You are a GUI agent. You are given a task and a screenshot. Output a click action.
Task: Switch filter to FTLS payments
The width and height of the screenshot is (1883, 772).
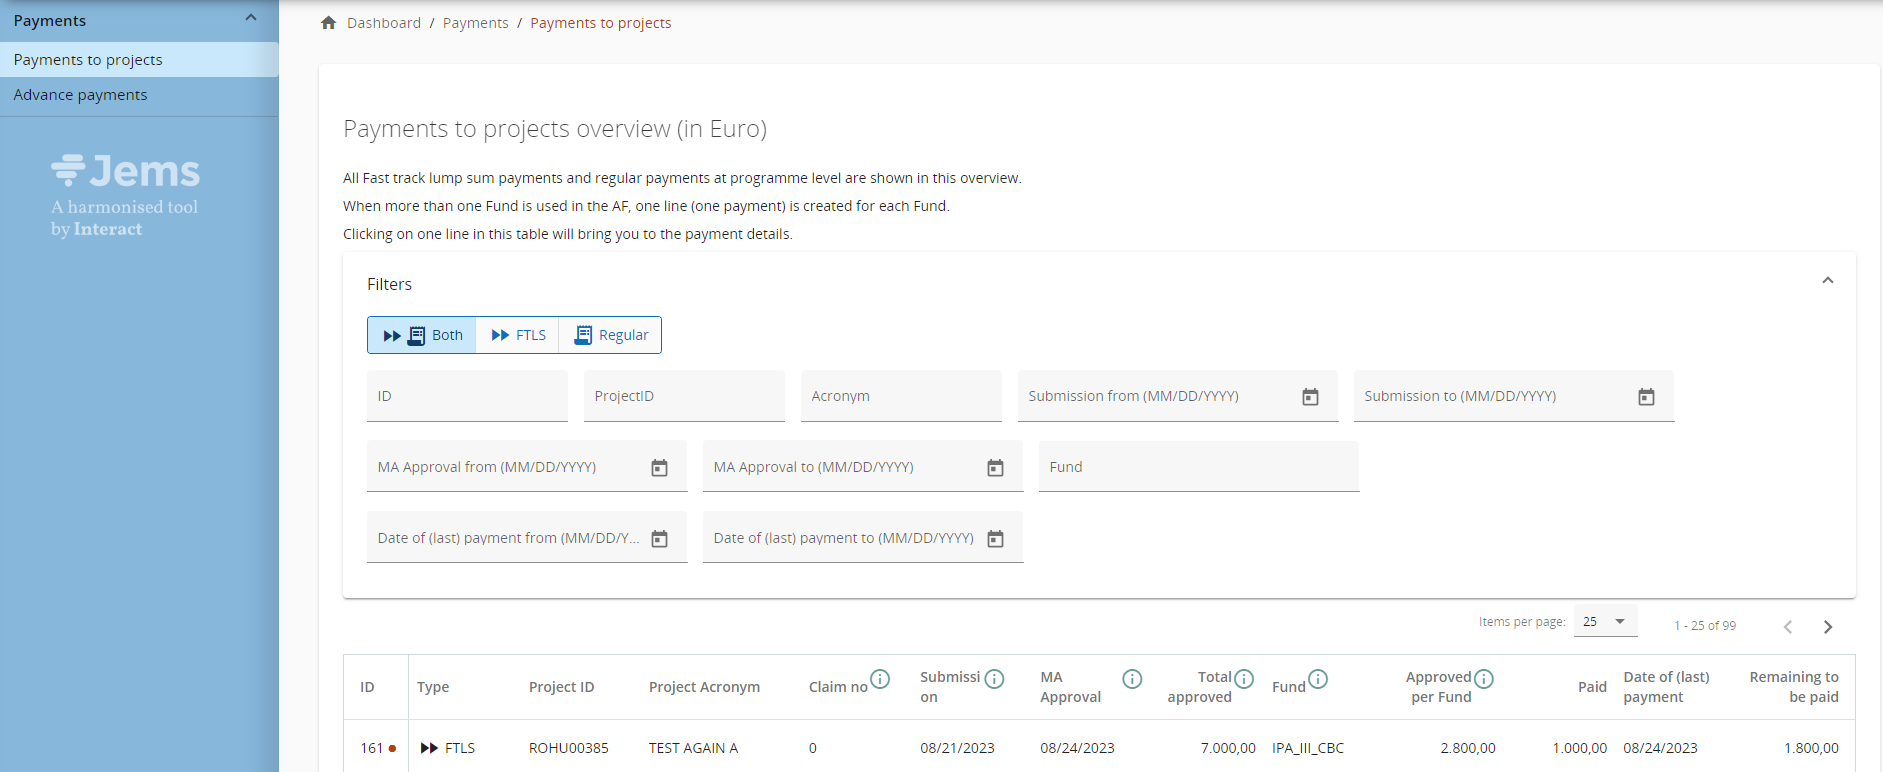click(x=518, y=335)
